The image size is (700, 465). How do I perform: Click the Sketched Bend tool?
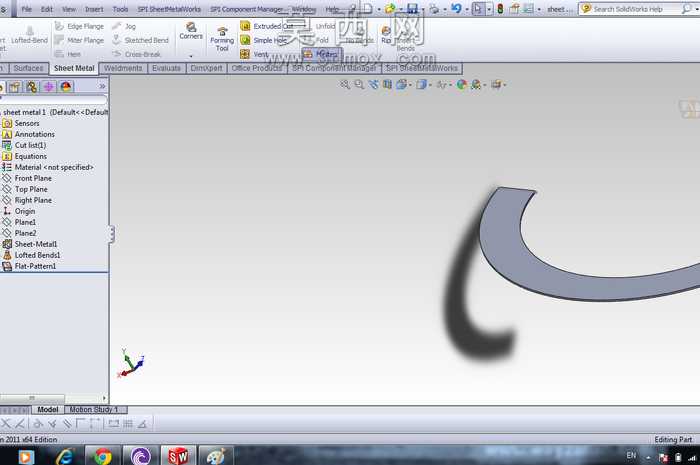click(140, 40)
